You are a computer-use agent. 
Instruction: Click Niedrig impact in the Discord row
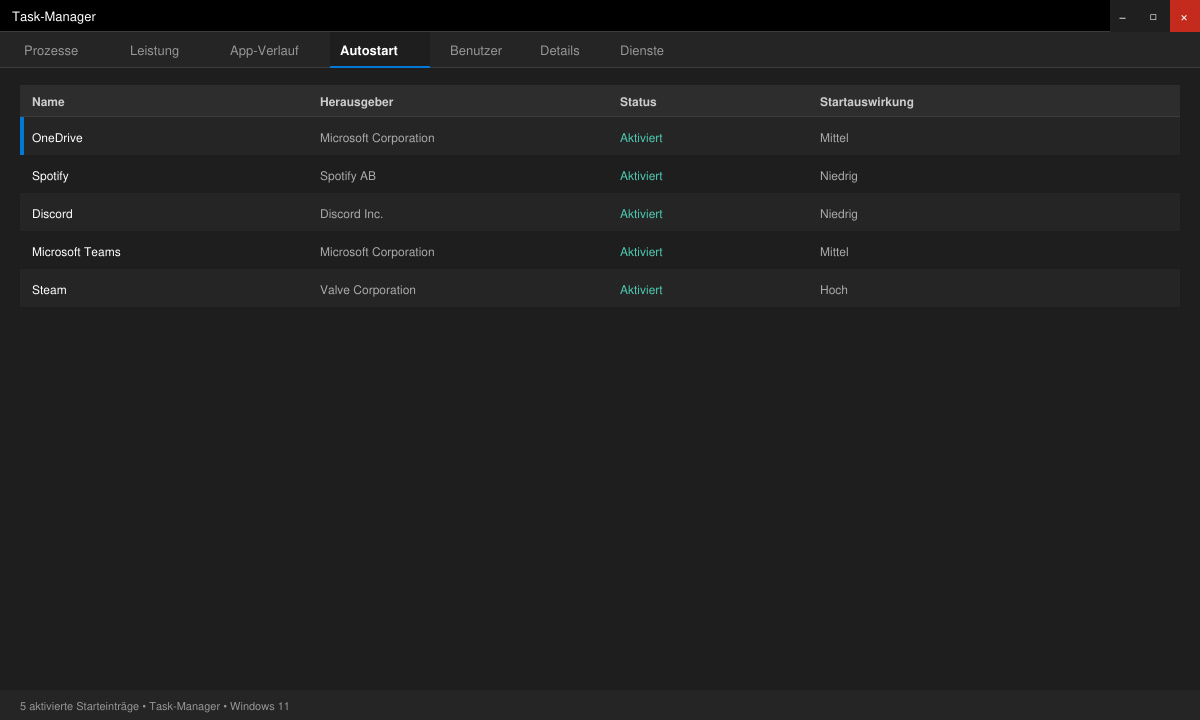[839, 214]
